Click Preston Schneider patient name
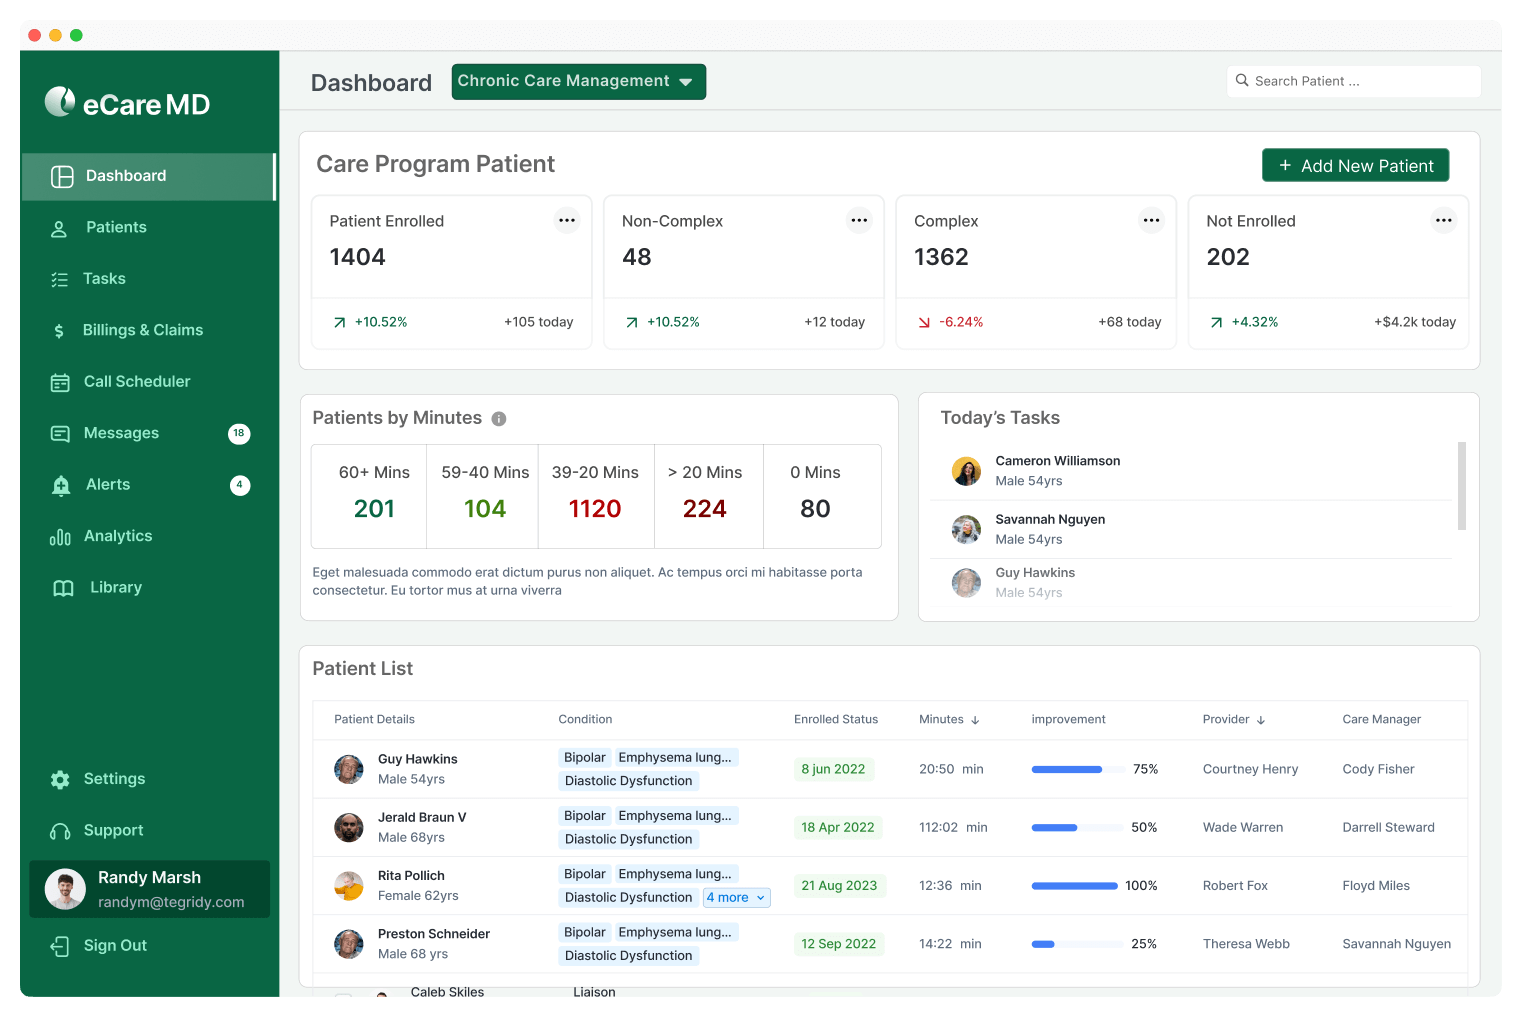This screenshot has width=1521, height=1016. point(434,934)
